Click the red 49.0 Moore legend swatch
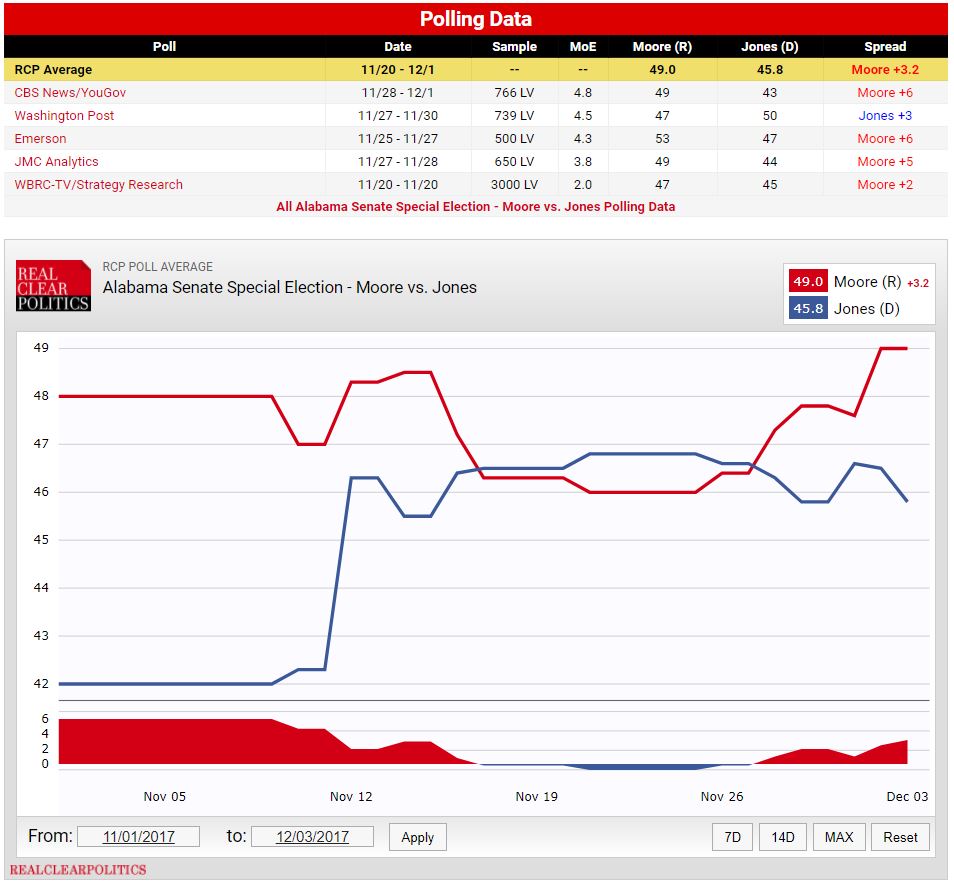Viewport: 954px width, 889px height. click(x=808, y=282)
